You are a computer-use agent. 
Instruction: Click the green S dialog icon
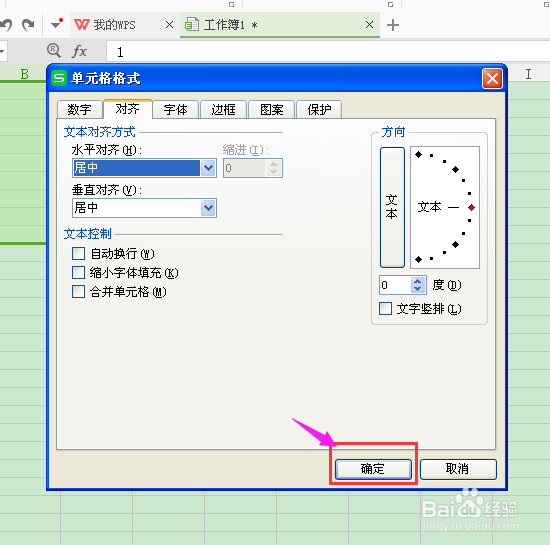coord(59,78)
